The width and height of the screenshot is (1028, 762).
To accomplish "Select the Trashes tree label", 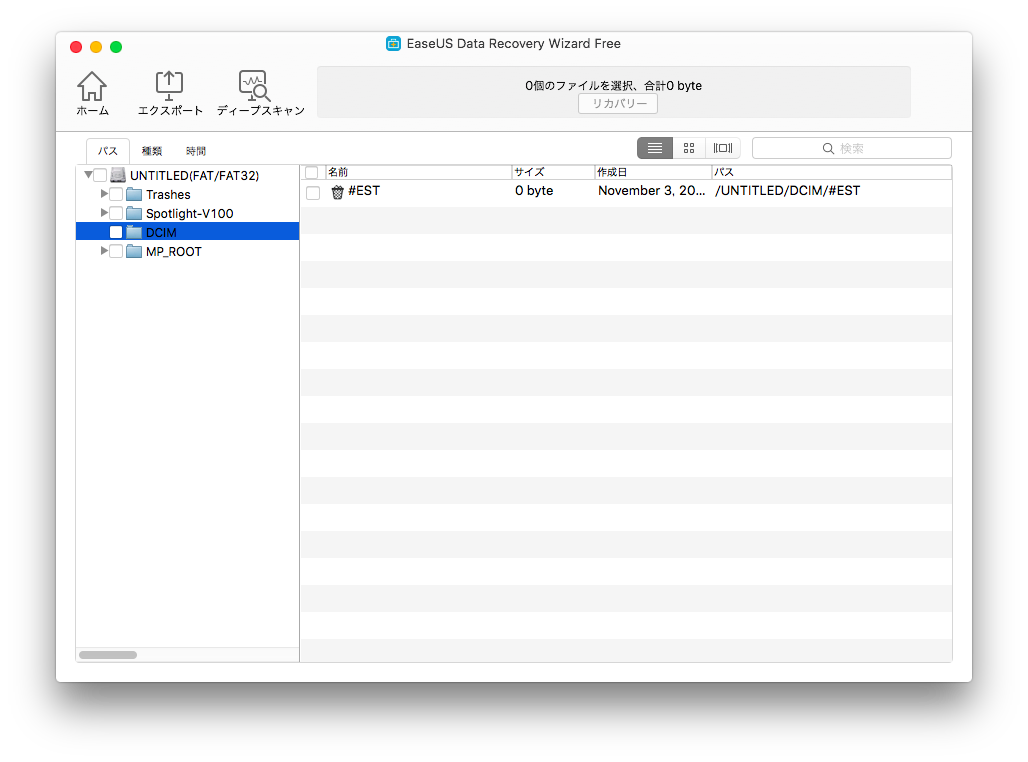I will point(168,195).
